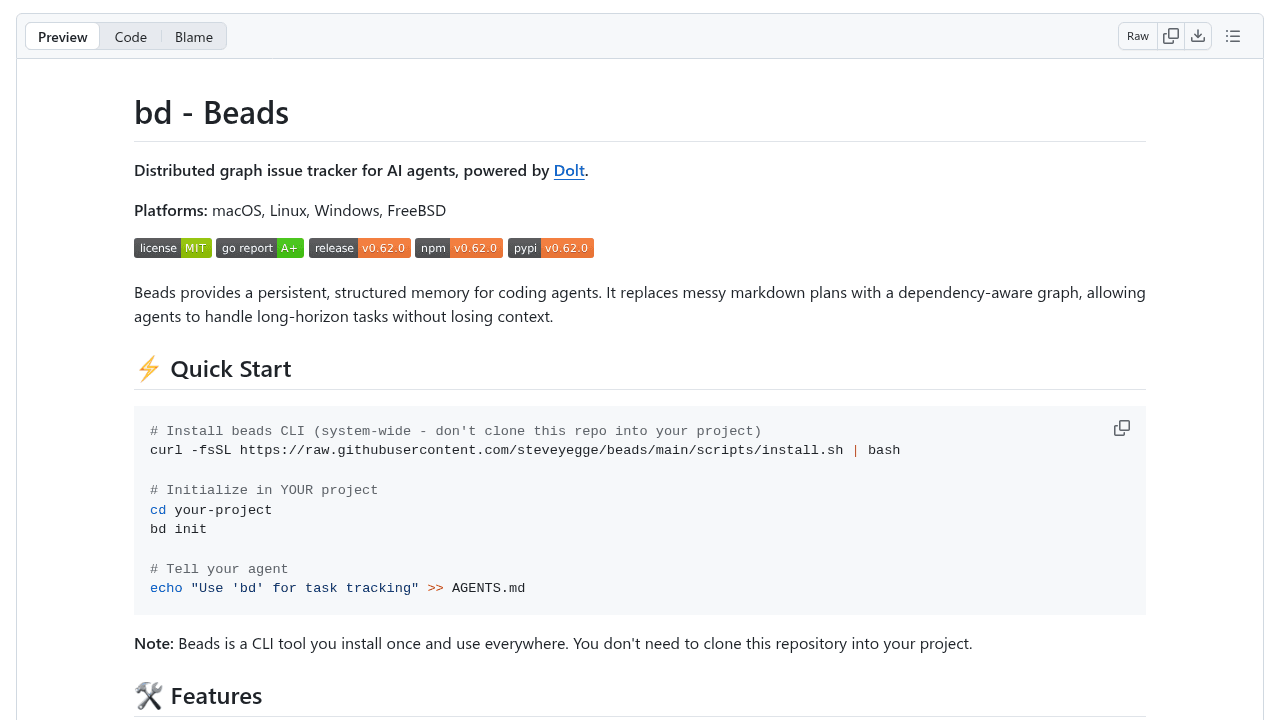Open the file outline icon
Image resolution: width=1280 pixels, height=720 pixels.
pyautogui.click(x=1233, y=35)
